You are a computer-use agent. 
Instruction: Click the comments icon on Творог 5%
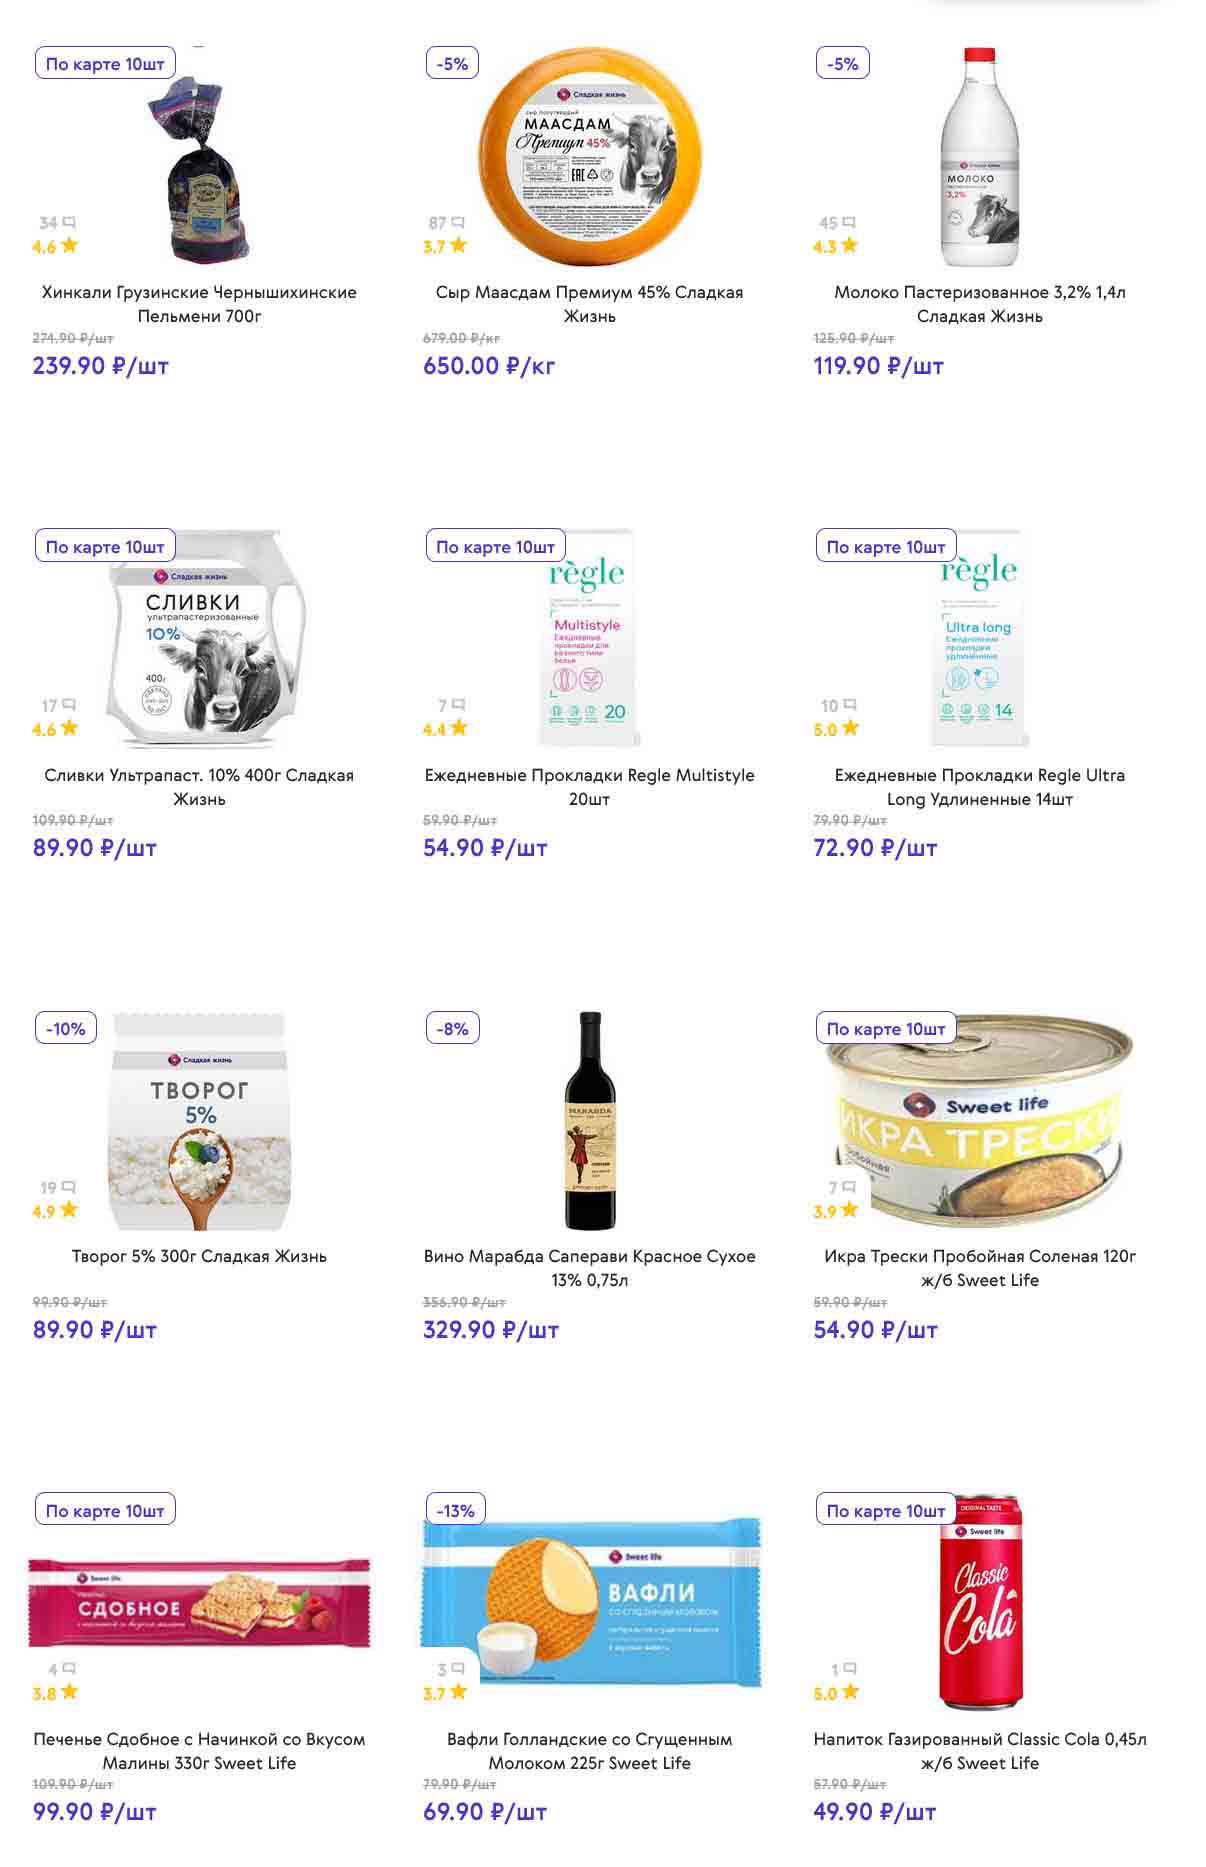point(69,1187)
